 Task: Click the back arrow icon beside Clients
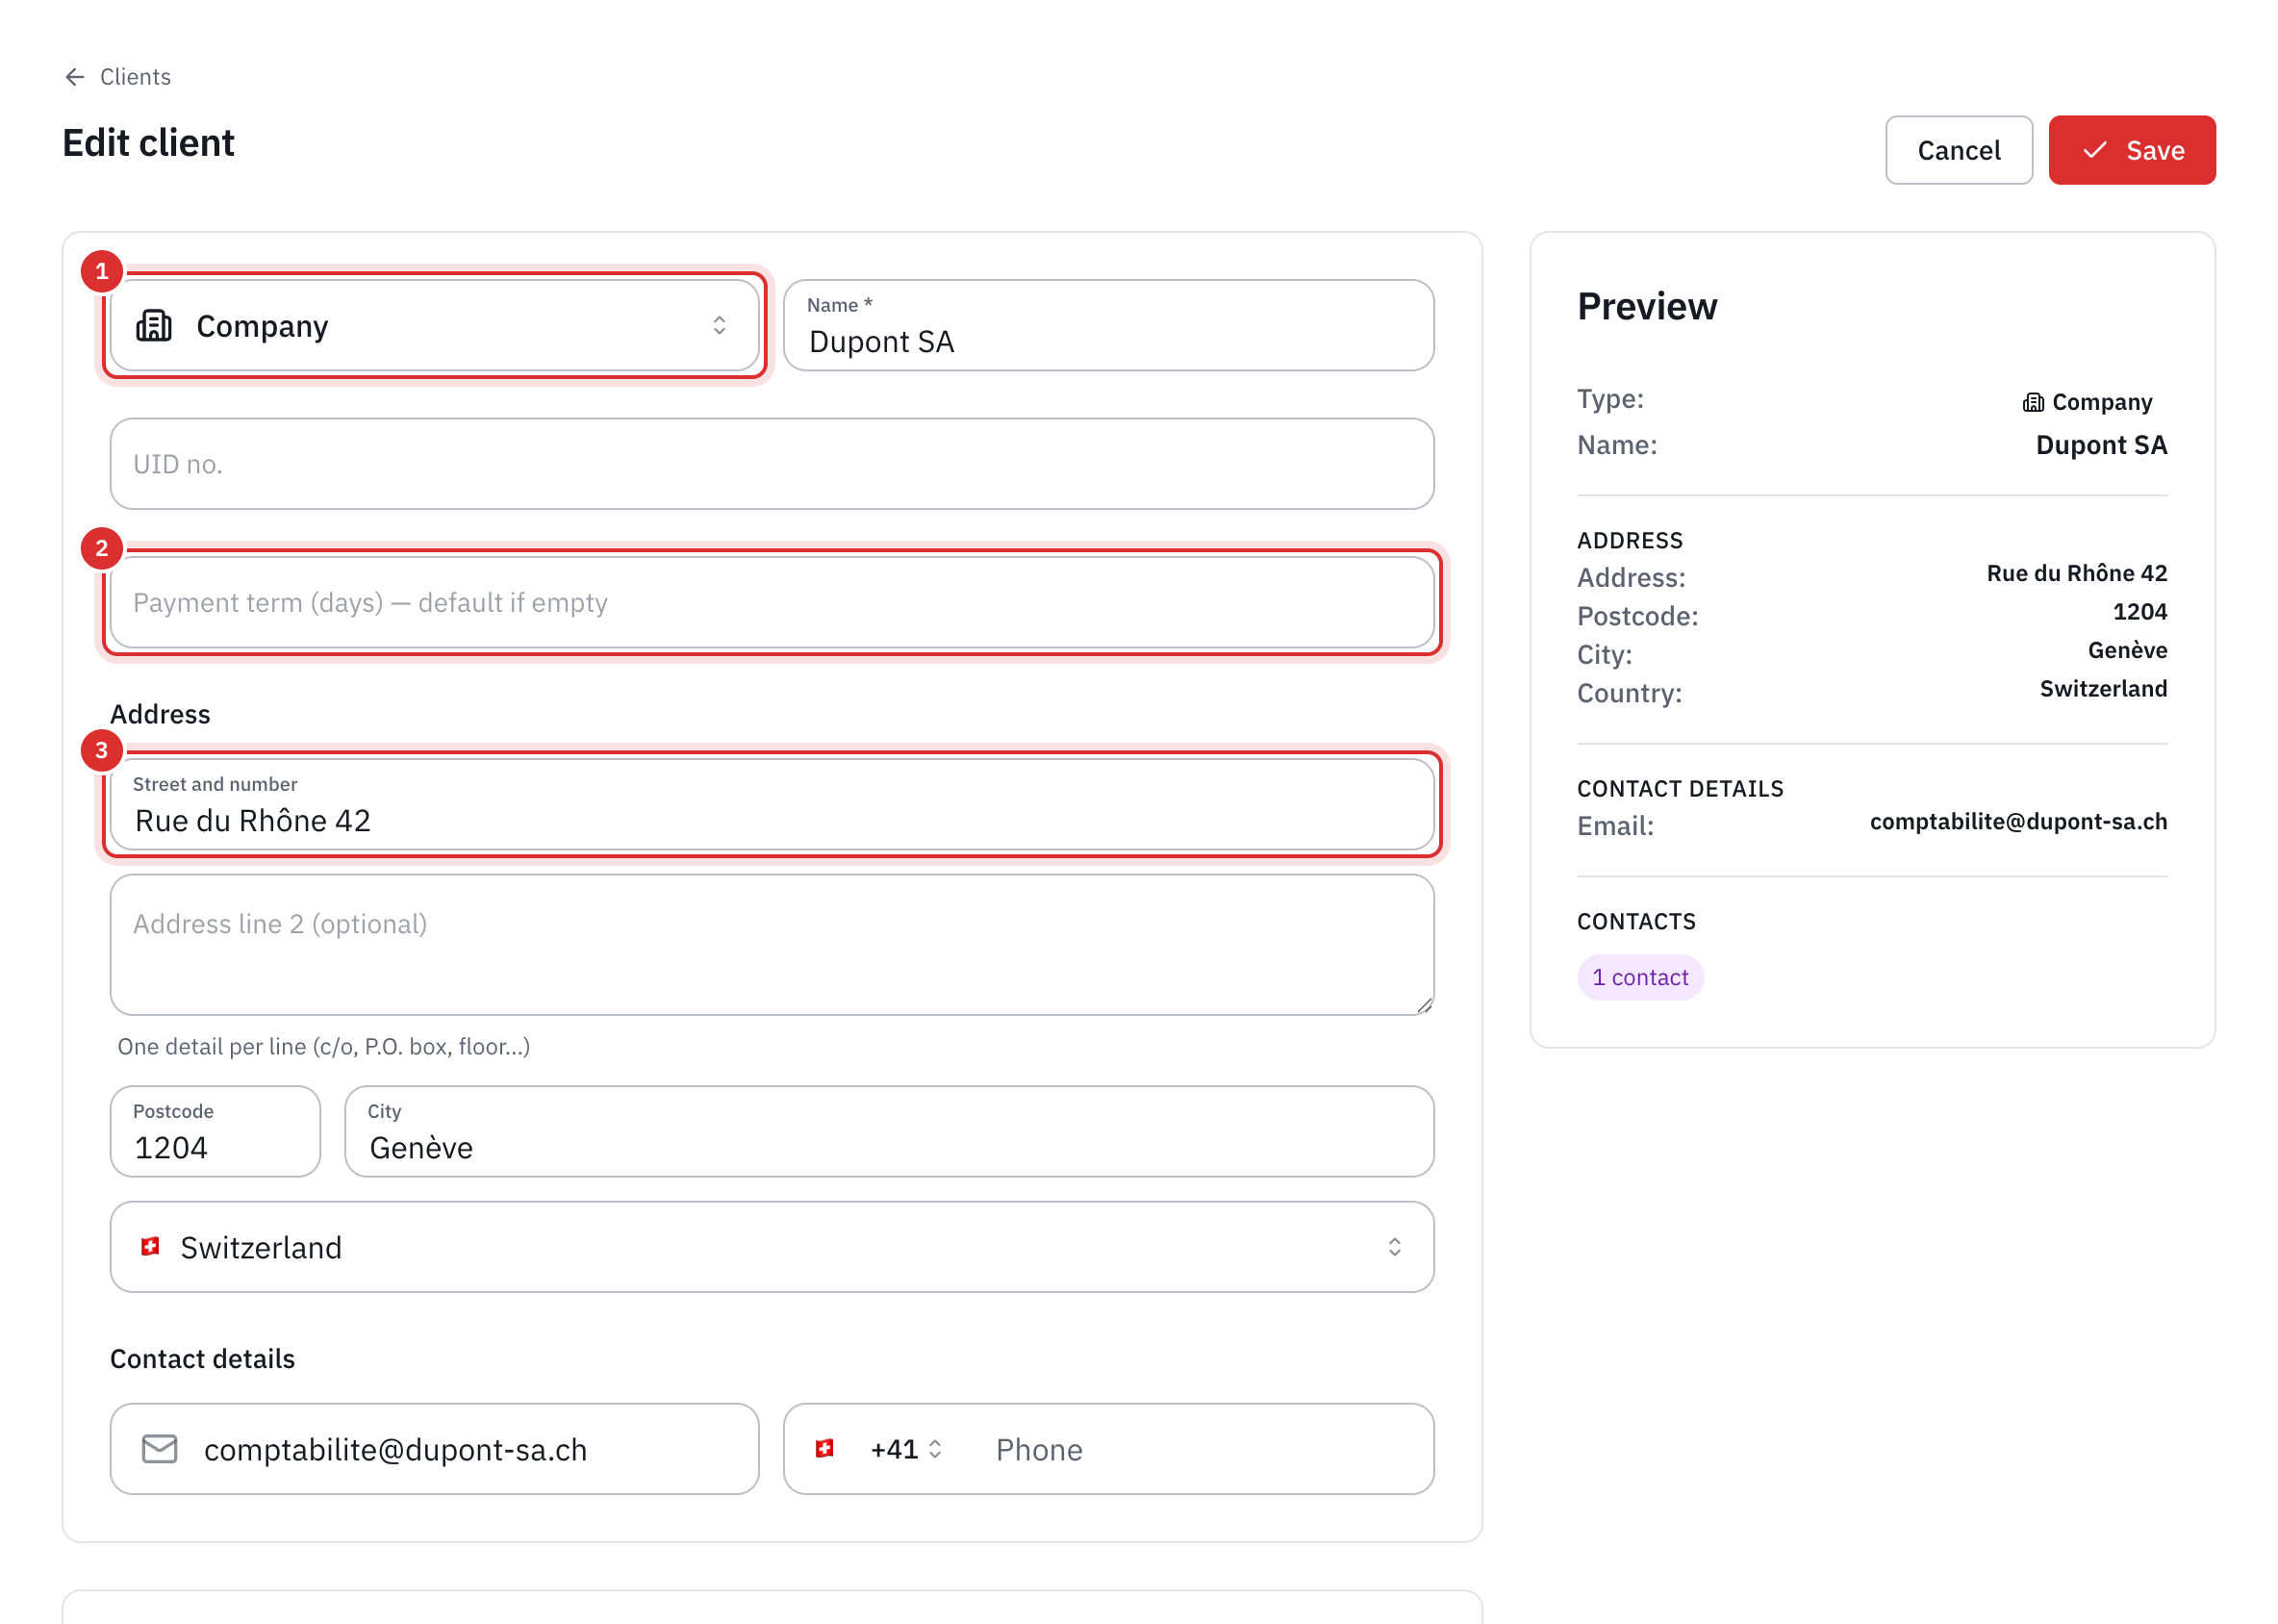pyautogui.click(x=74, y=77)
